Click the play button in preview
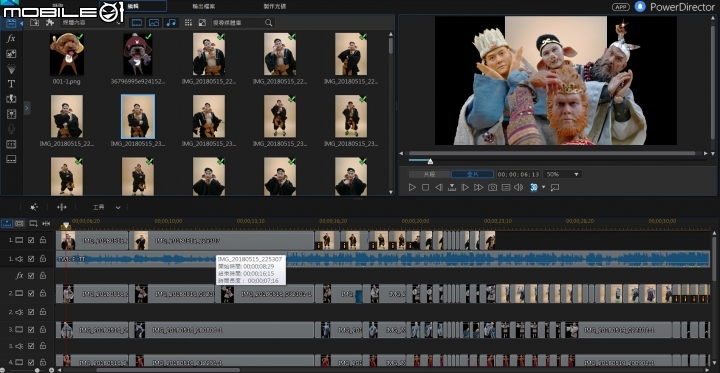This screenshot has height=373, width=720. [412, 187]
